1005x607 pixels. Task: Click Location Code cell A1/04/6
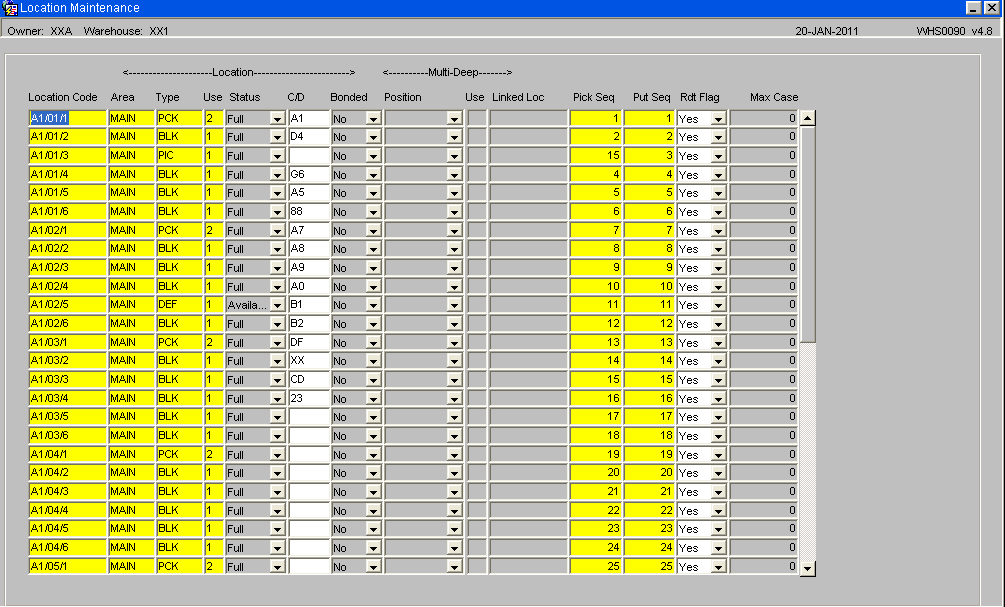coord(68,547)
